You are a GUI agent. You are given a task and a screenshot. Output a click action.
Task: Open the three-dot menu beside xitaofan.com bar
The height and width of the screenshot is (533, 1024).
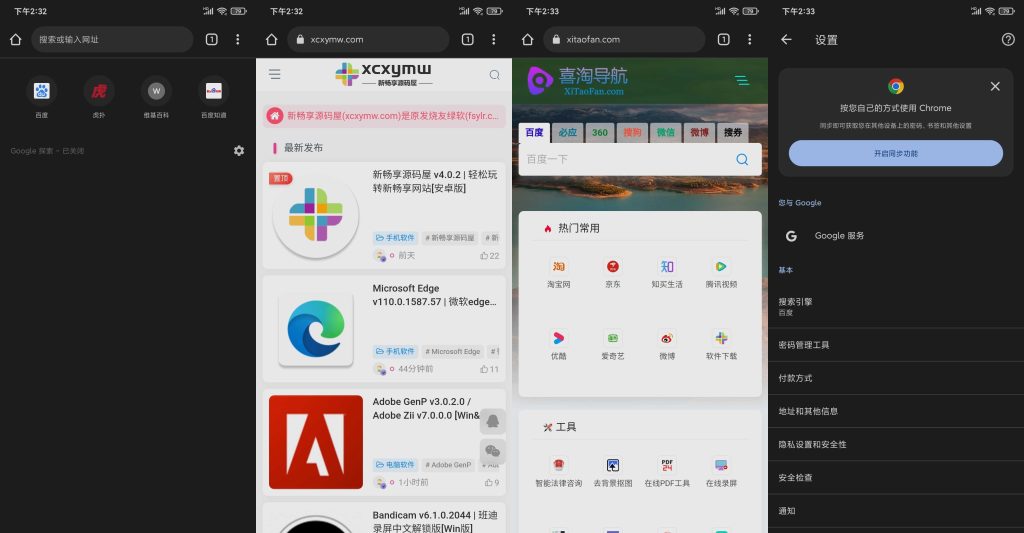pyautogui.click(x=750, y=39)
